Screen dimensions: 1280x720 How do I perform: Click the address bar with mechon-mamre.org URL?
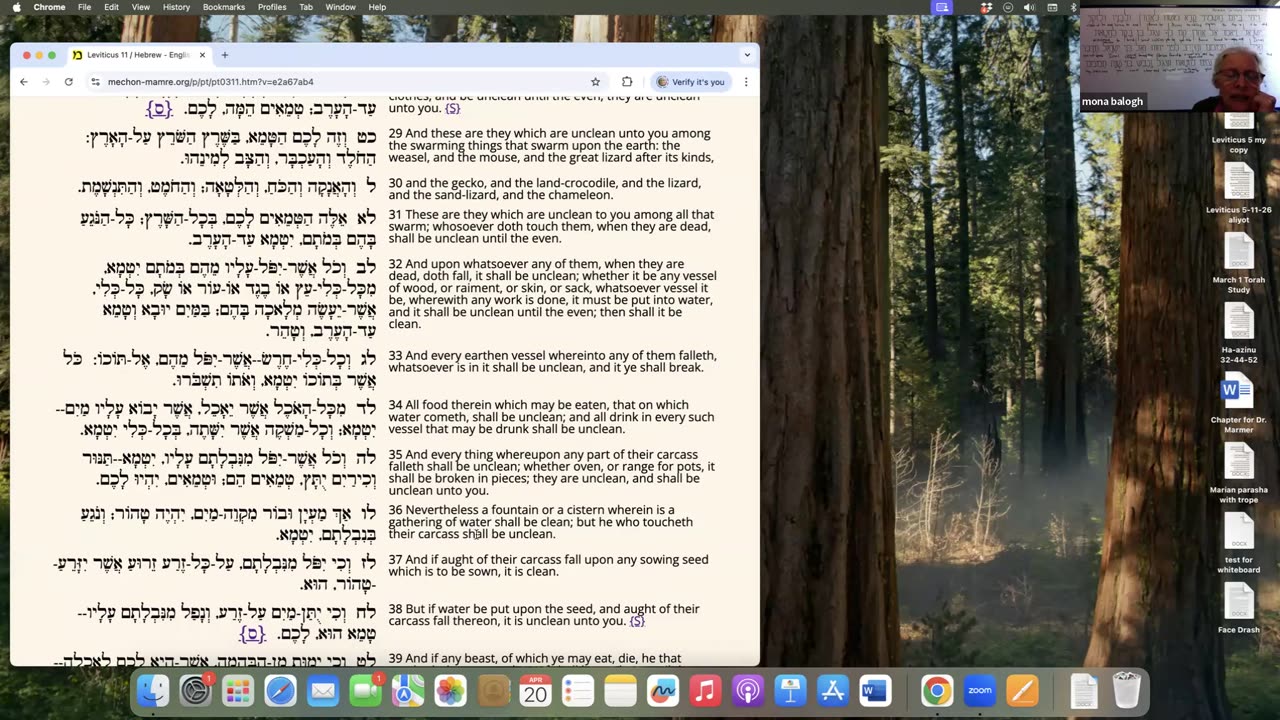[x=345, y=82]
